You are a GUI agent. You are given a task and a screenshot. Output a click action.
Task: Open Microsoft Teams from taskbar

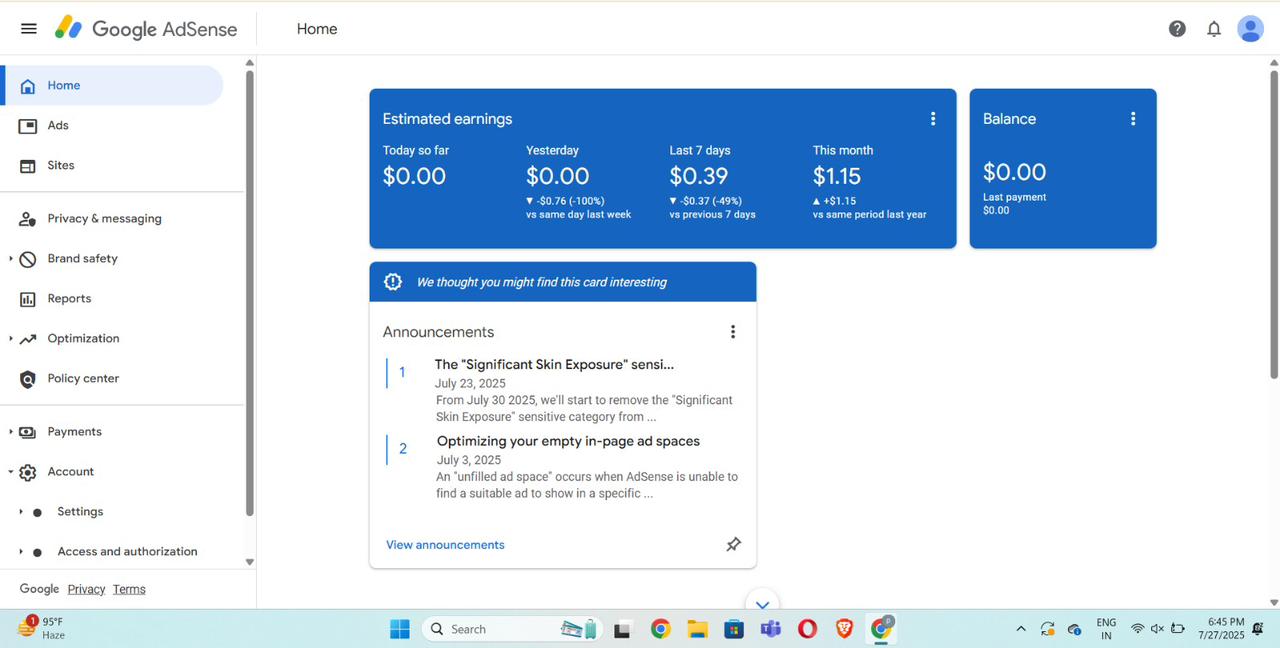[770, 629]
